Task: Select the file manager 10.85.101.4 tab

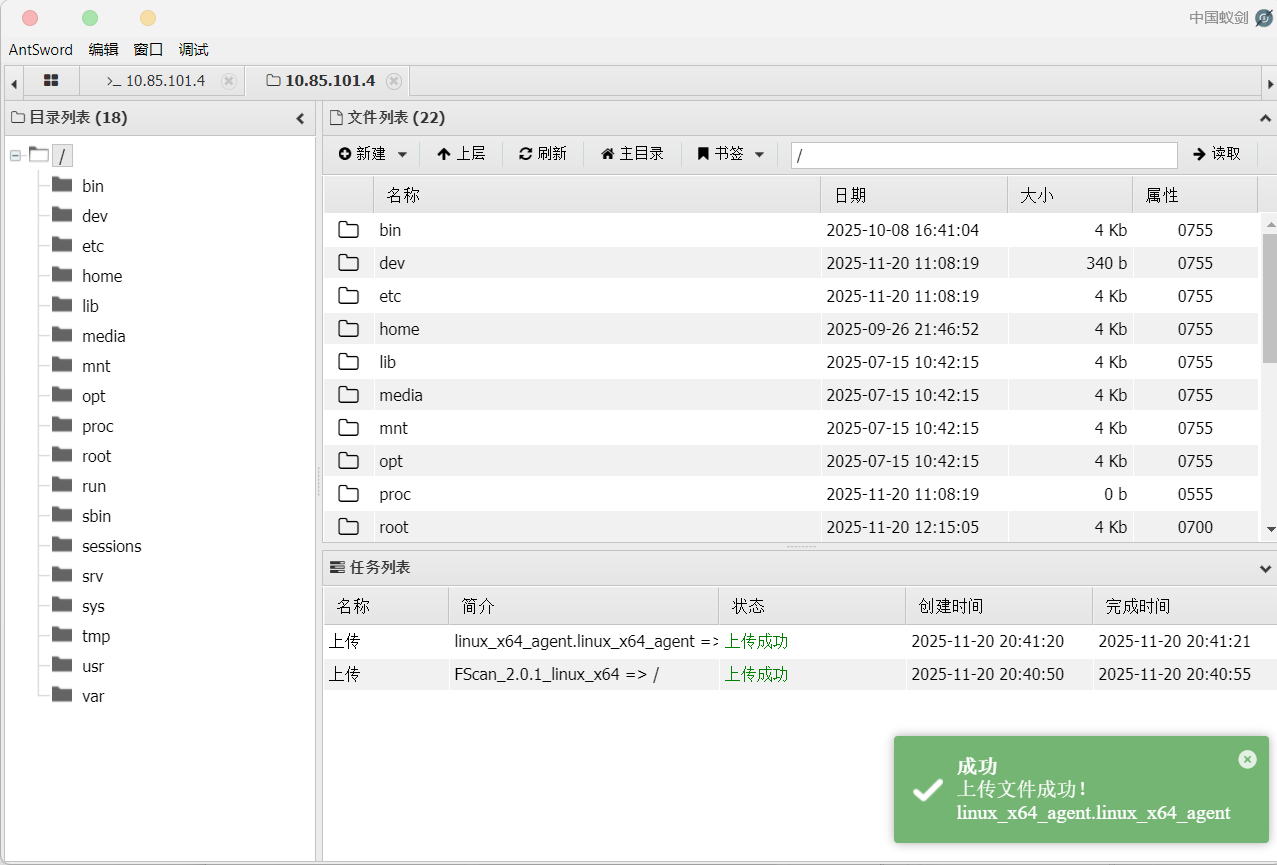Action: click(320, 81)
